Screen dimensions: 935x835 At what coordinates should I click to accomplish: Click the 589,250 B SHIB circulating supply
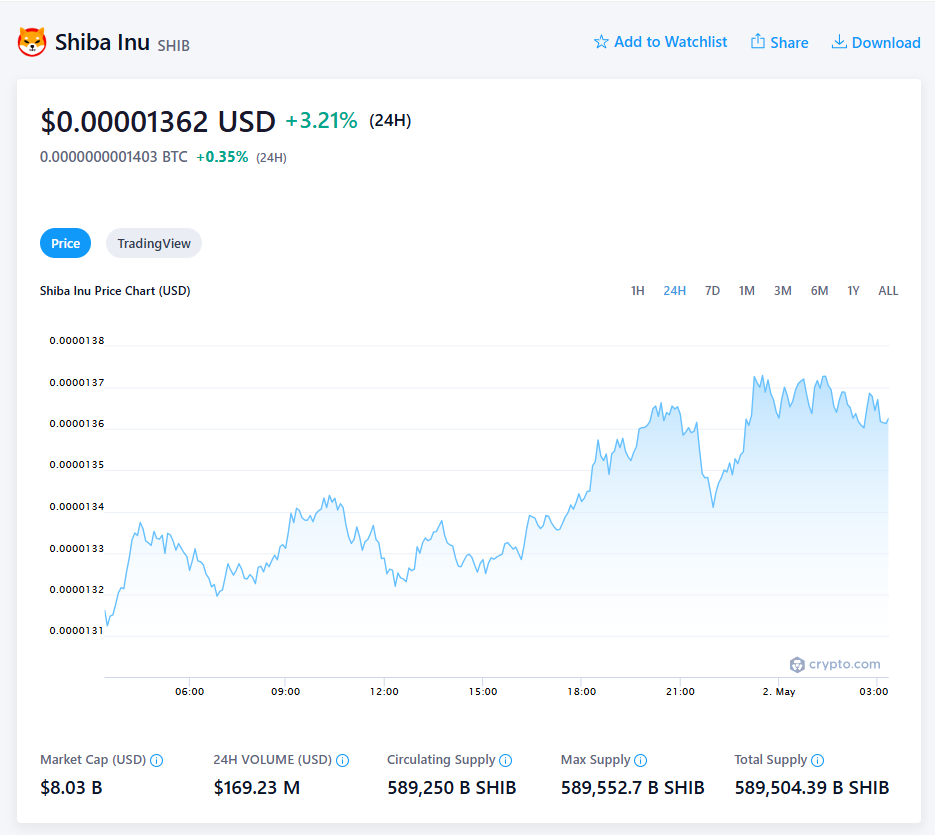click(451, 788)
